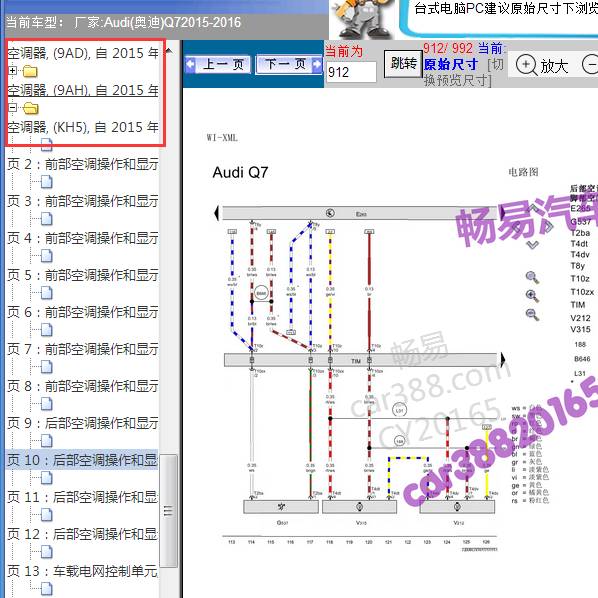Pan diagram down with the down chevron

[x=532, y=245]
